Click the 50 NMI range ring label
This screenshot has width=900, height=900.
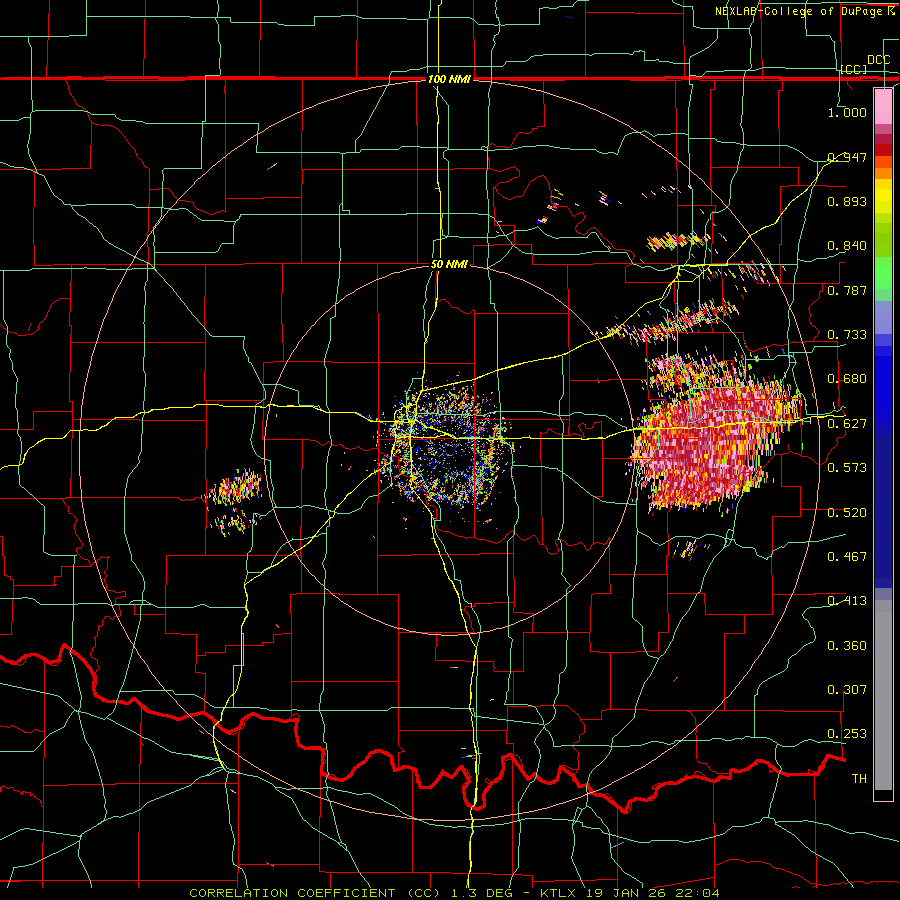tap(449, 264)
